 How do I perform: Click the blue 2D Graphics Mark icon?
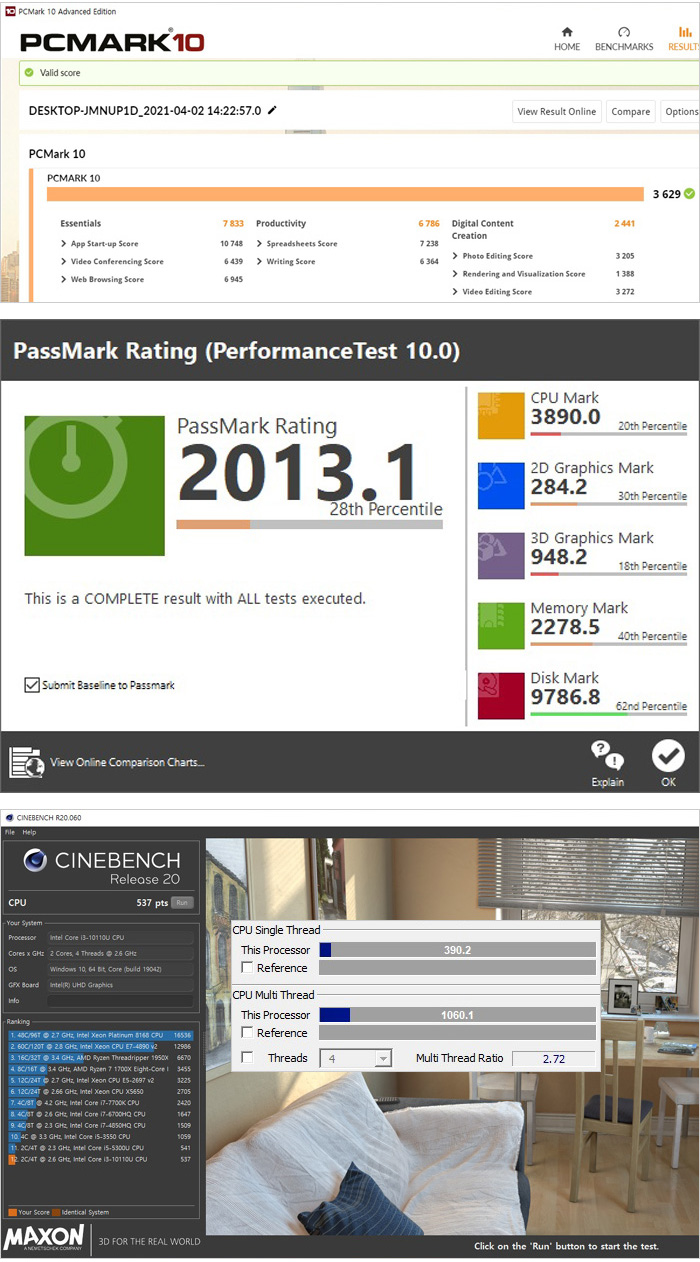coord(501,485)
